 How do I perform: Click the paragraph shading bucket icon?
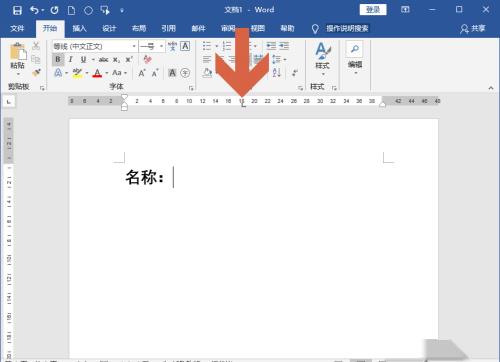point(207,72)
